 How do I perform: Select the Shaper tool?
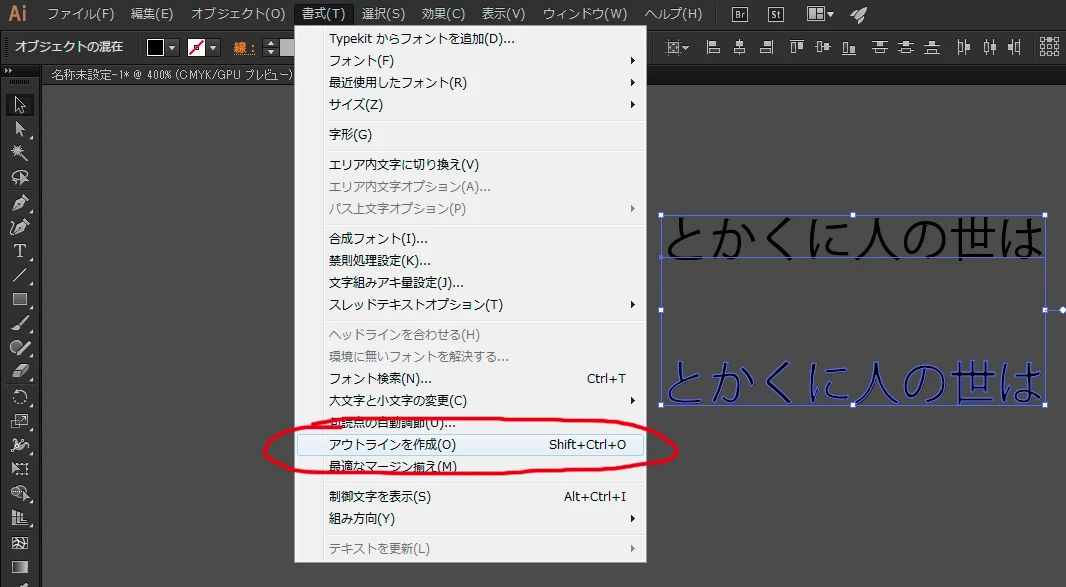20,348
